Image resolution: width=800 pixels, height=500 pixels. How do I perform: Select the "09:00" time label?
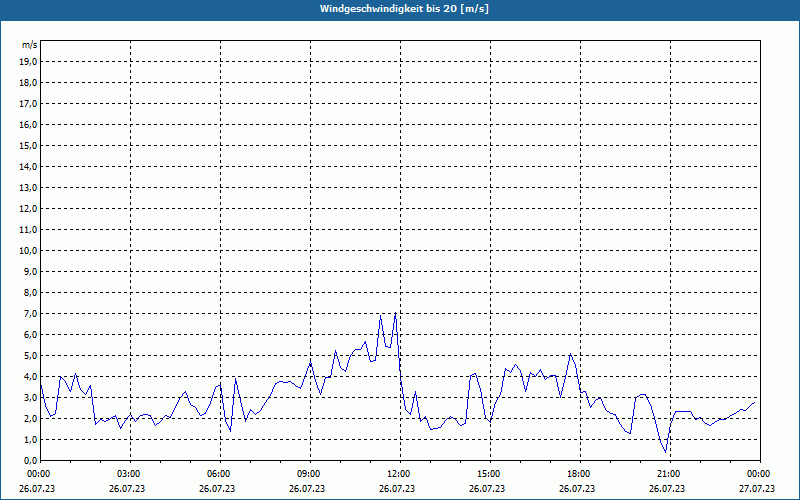310,474
